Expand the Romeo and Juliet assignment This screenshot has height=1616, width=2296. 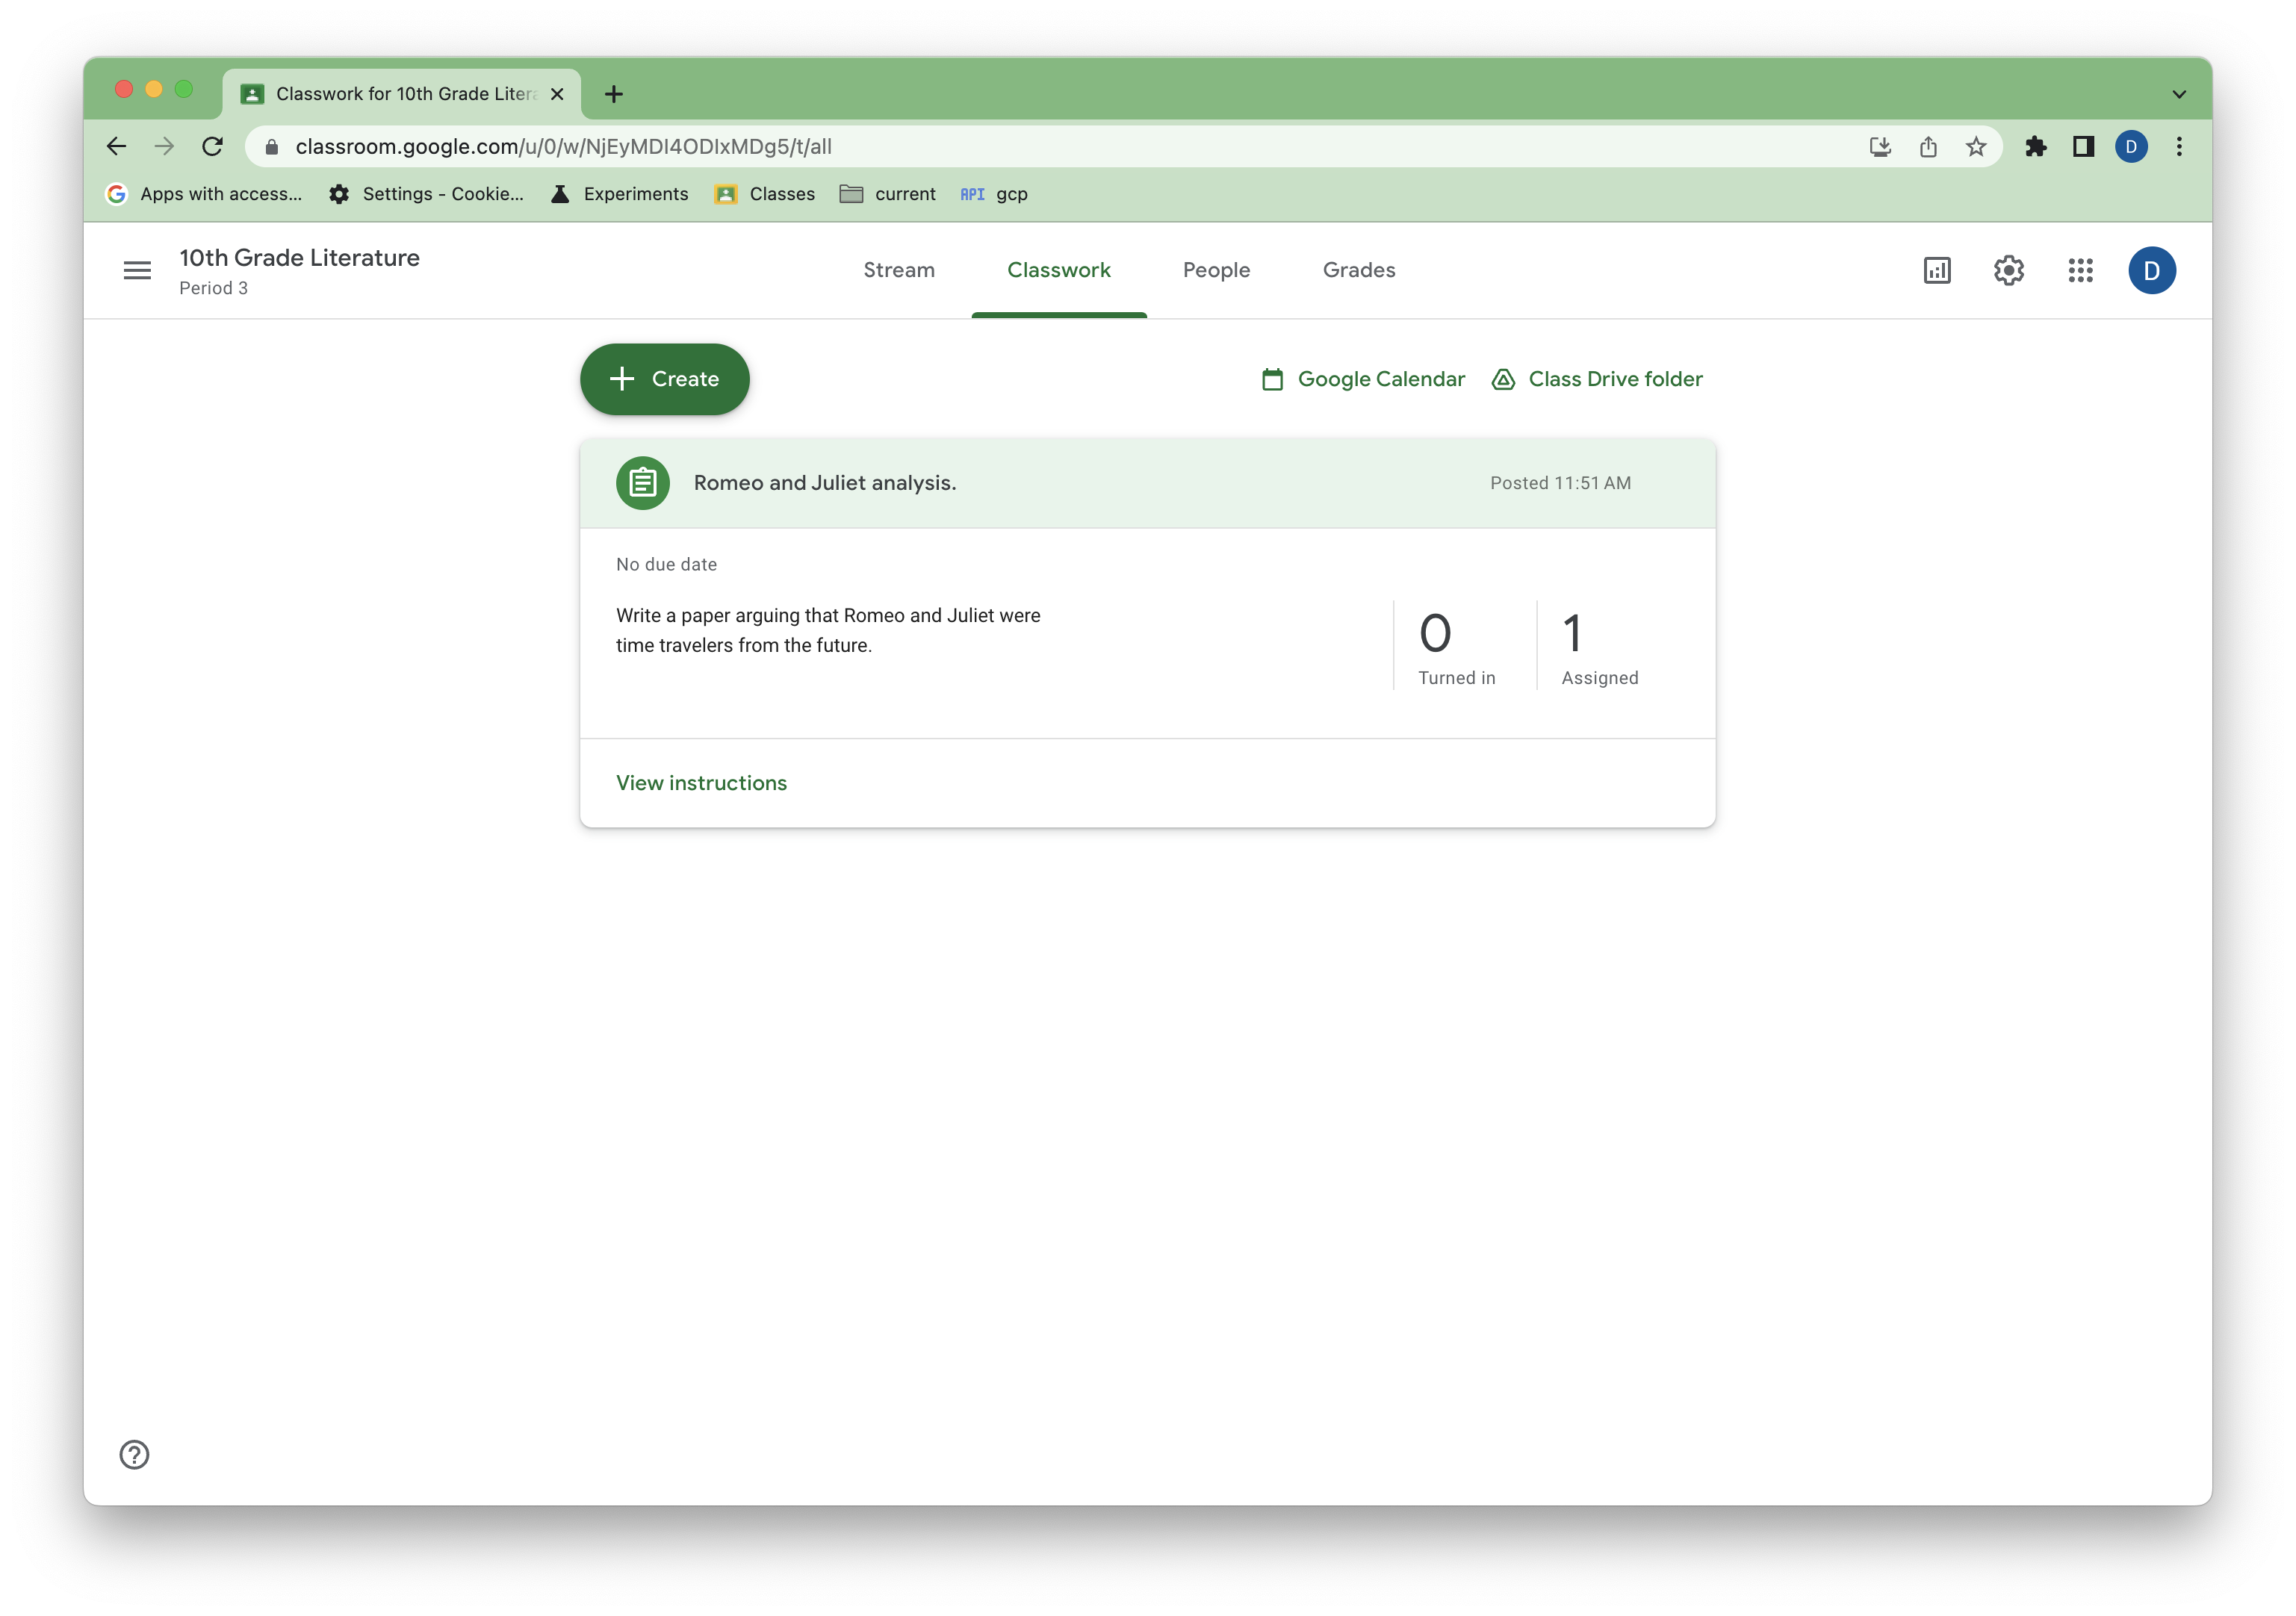[x=1147, y=481]
